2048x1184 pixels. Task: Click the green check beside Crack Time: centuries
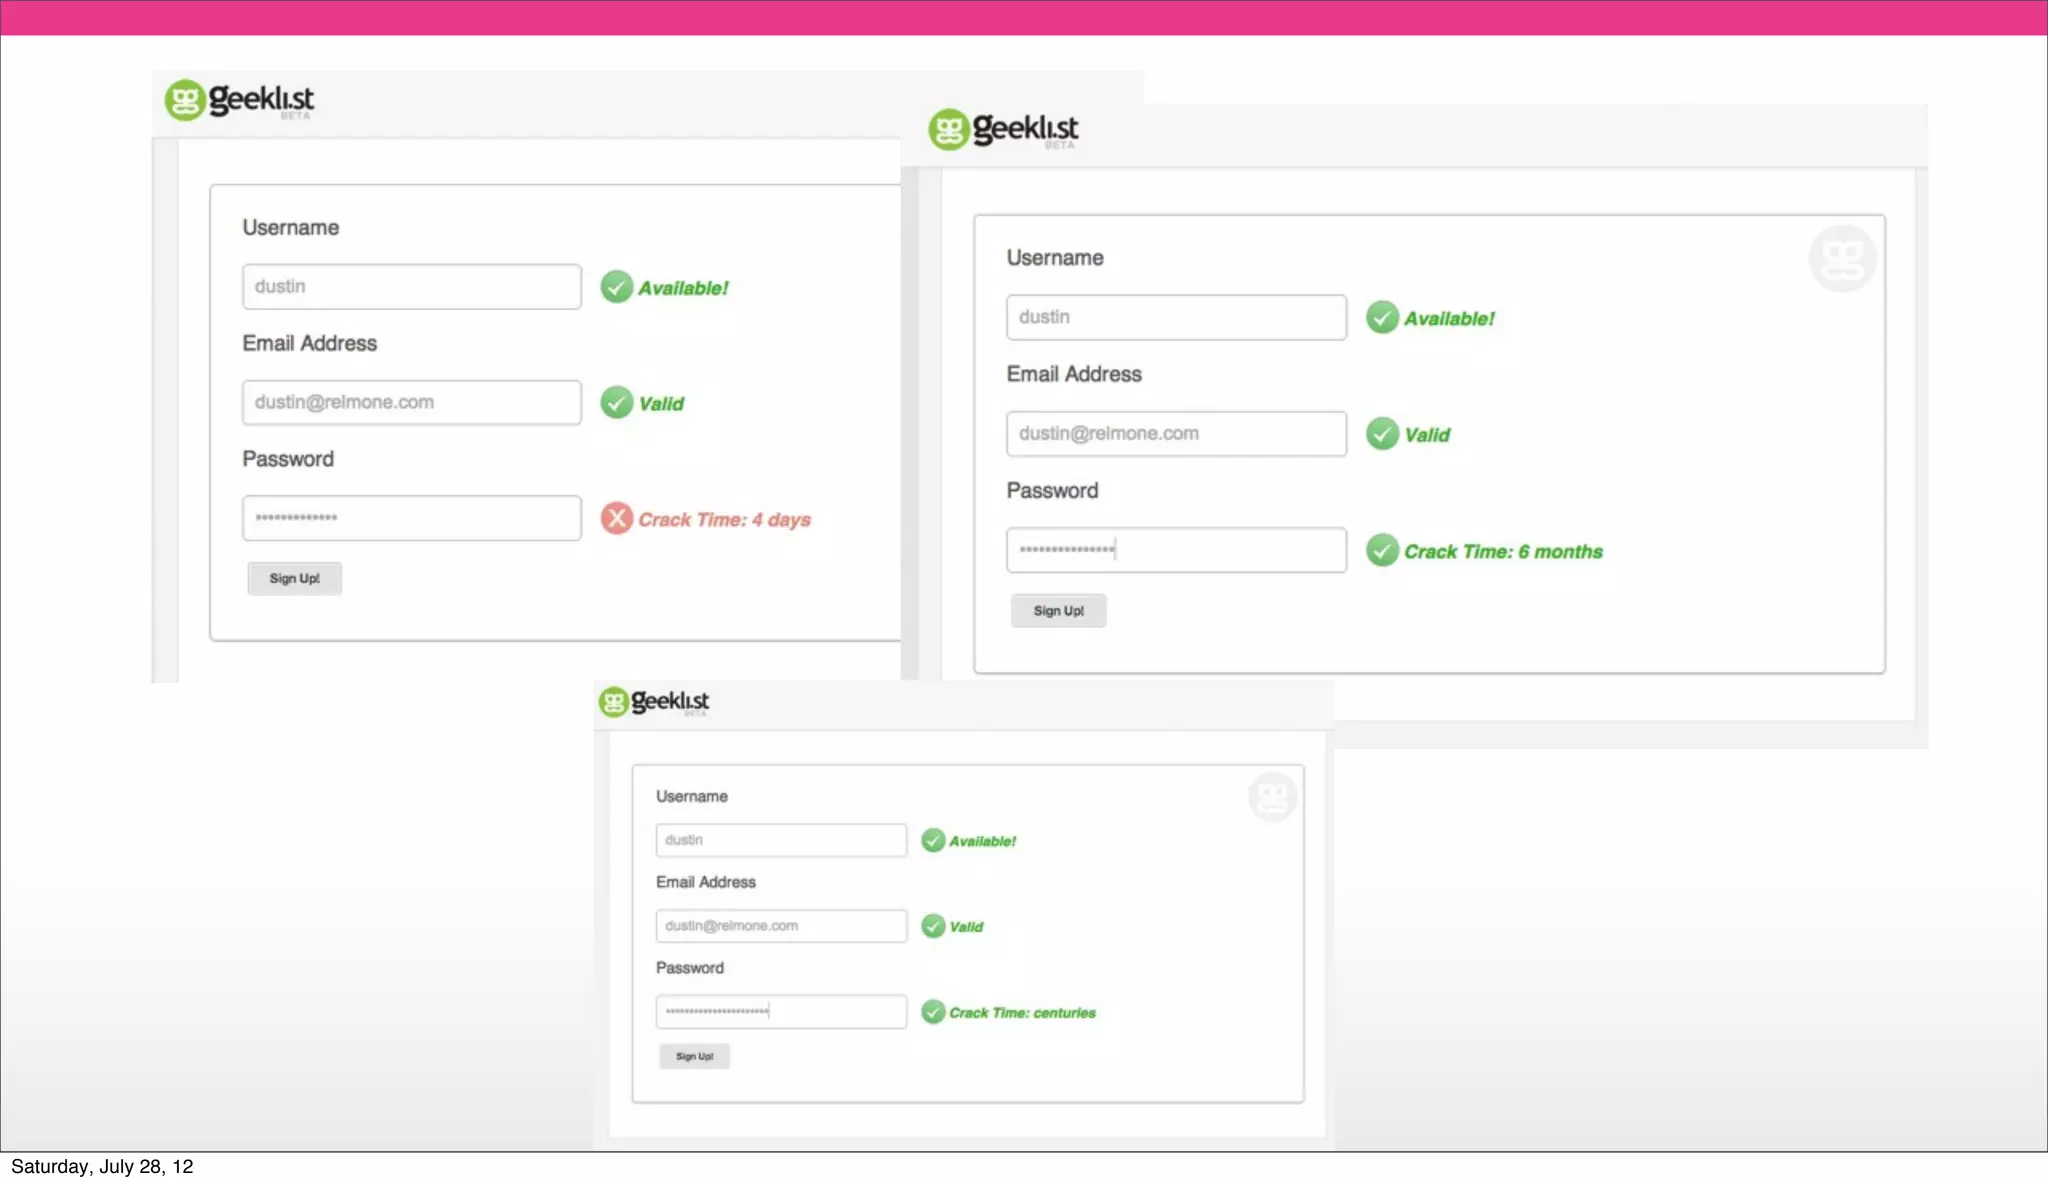click(x=933, y=1012)
